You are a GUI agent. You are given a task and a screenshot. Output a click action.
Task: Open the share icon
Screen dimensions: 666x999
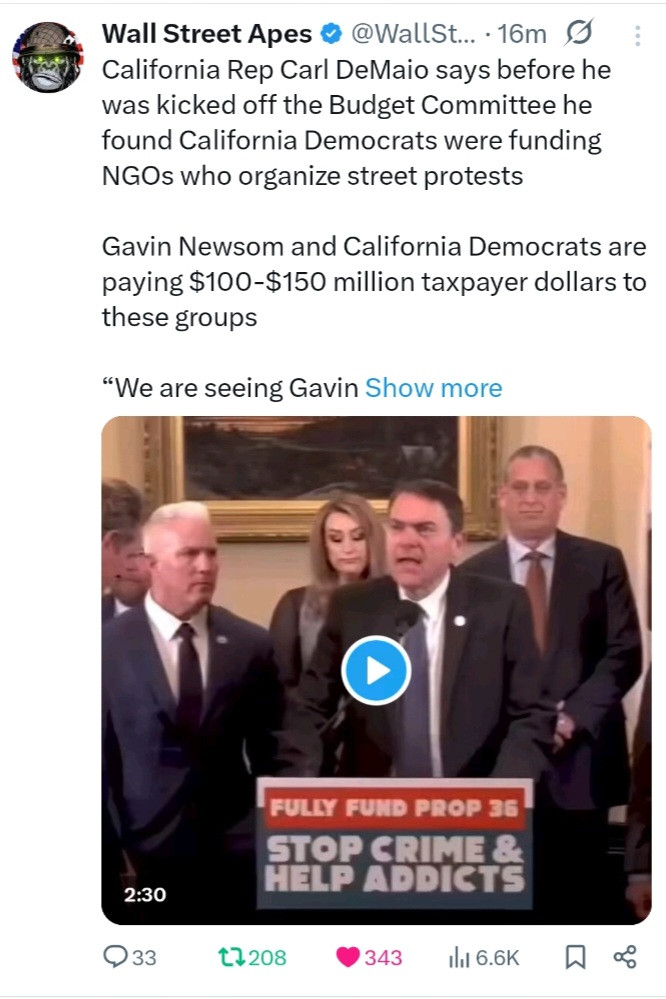pyautogui.click(x=625, y=956)
